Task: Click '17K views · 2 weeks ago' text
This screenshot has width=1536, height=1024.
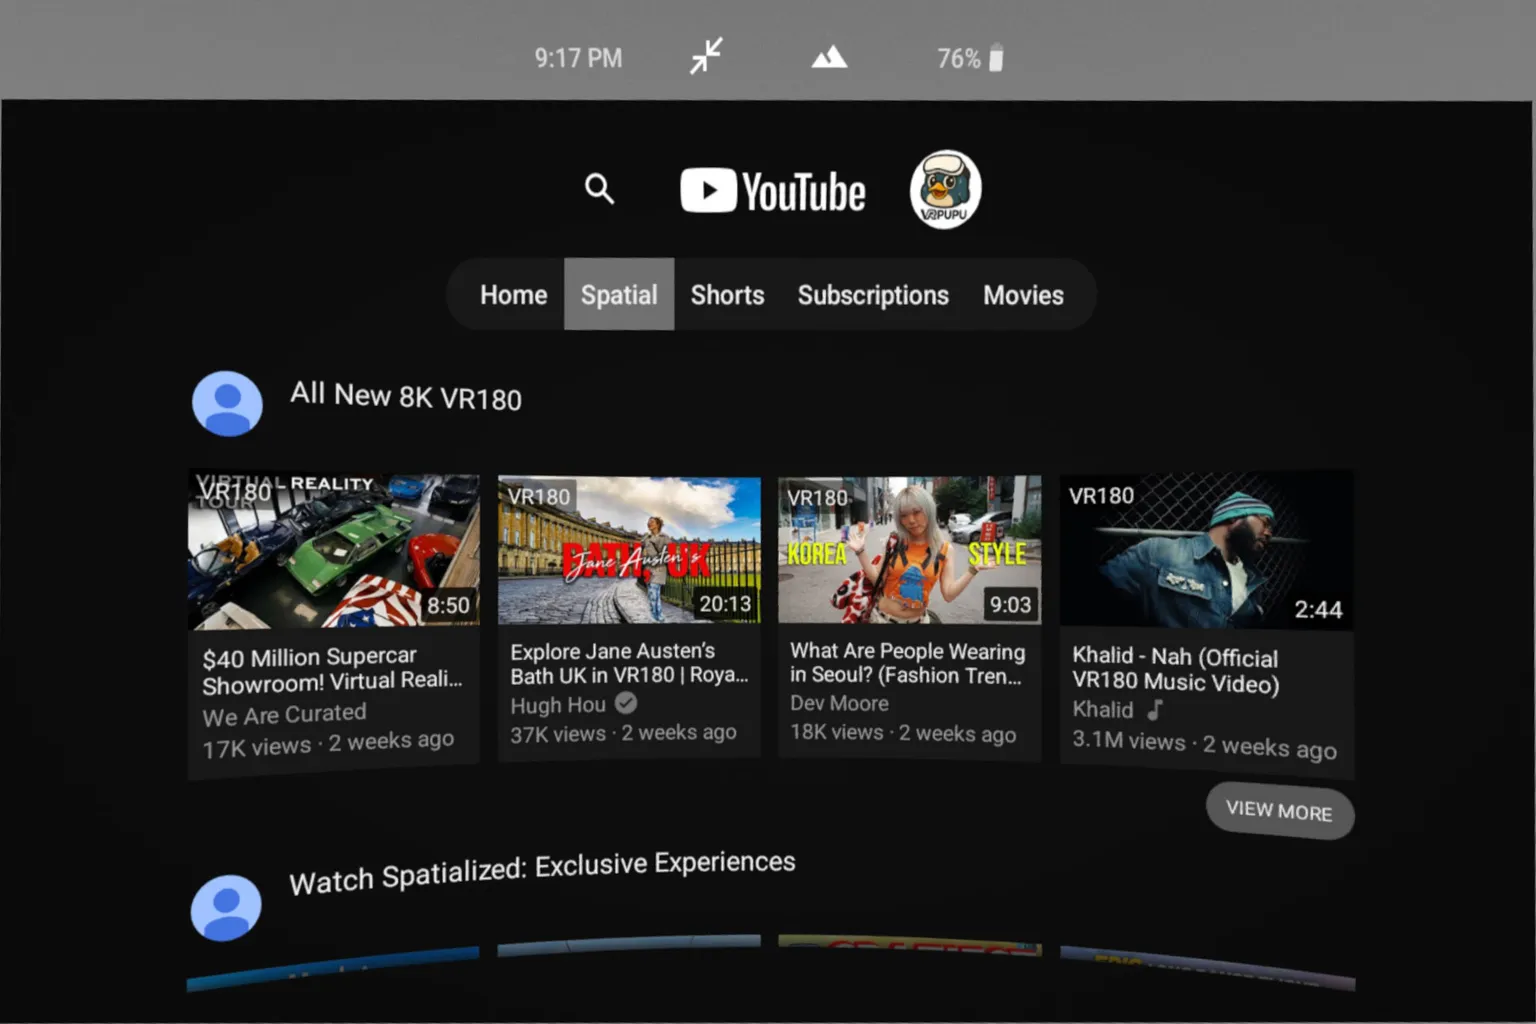Action: (x=328, y=744)
